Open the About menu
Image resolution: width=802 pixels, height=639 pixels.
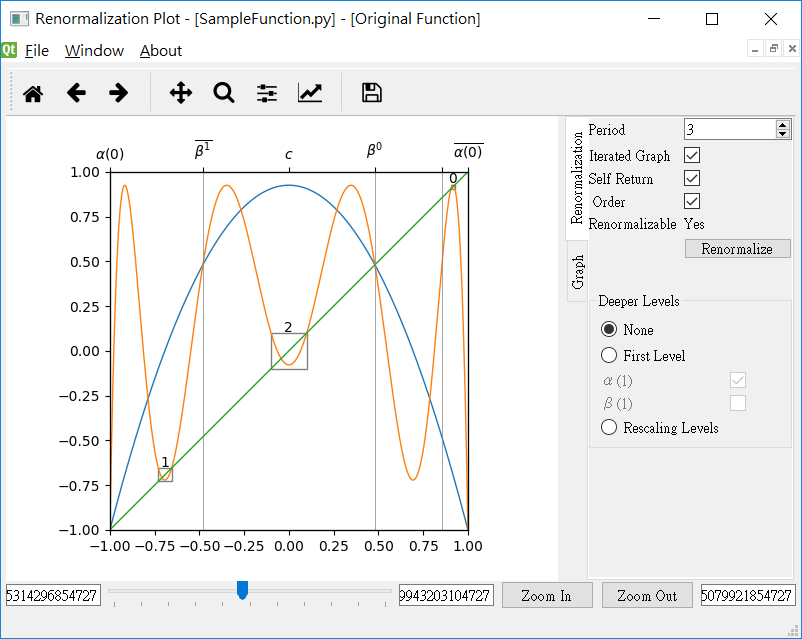tap(161, 51)
